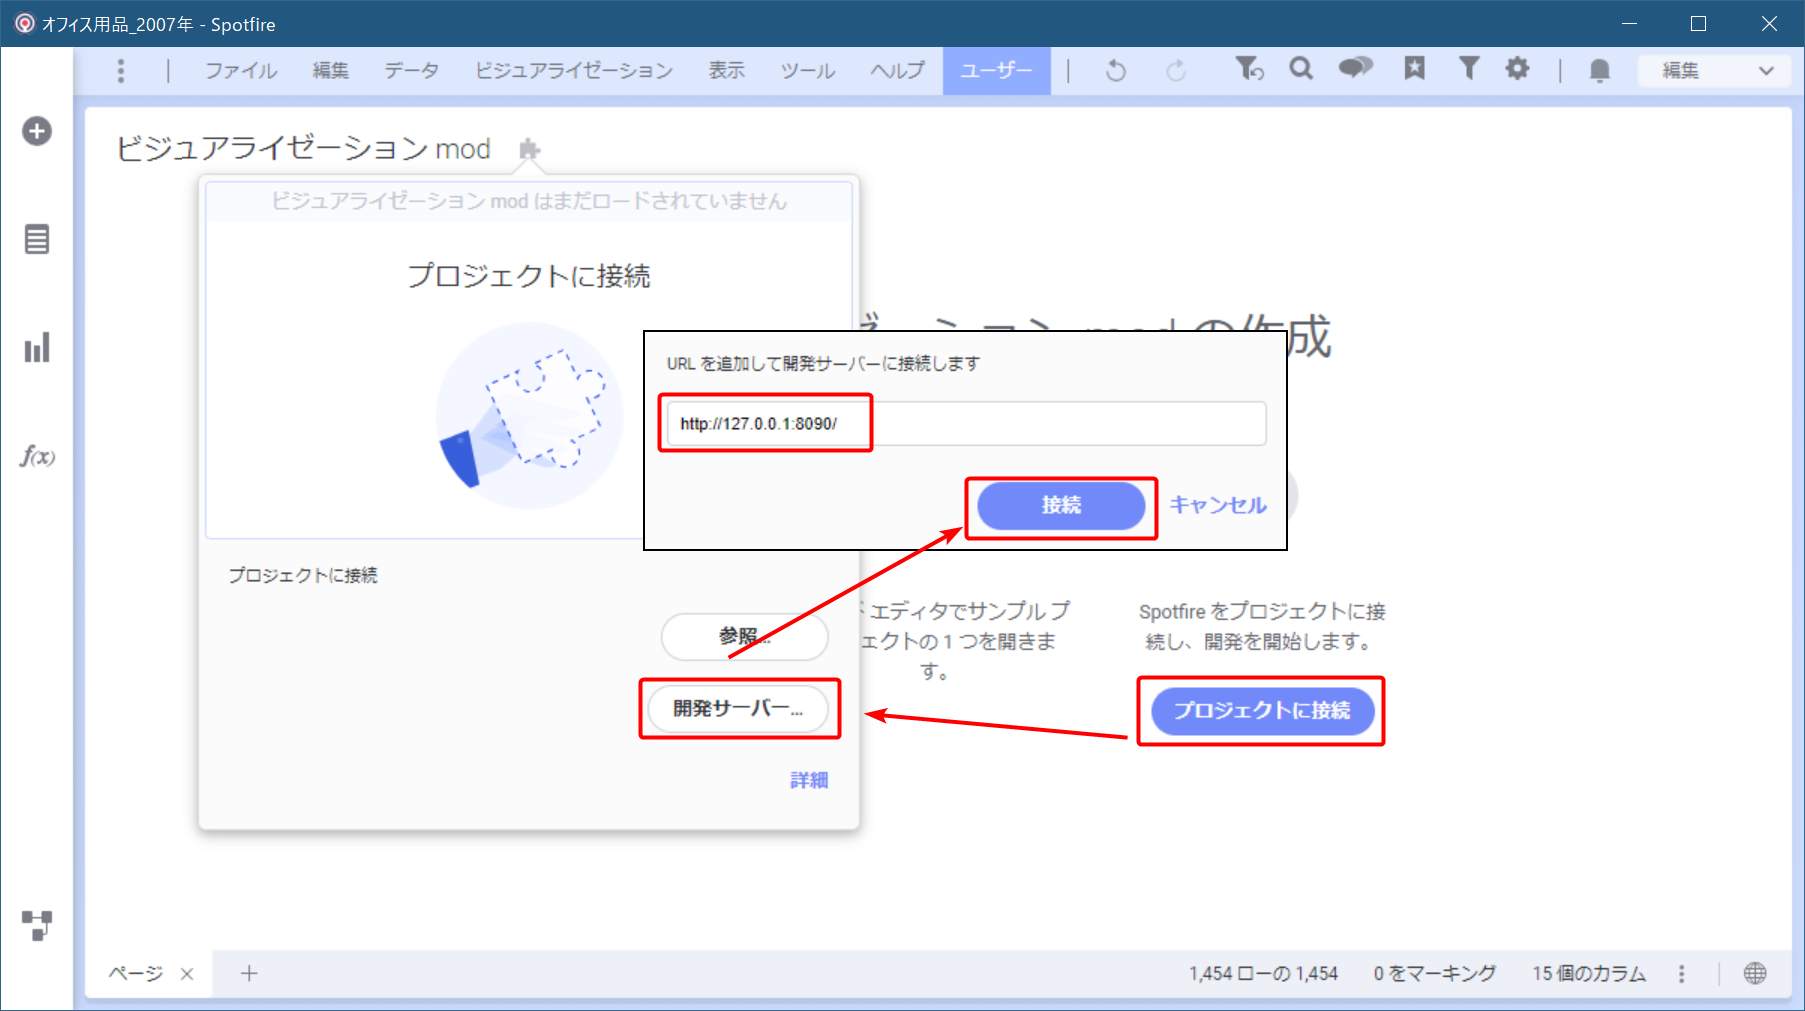The width and height of the screenshot is (1805, 1011).
Task: Click the 参照 button
Action: pos(744,637)
